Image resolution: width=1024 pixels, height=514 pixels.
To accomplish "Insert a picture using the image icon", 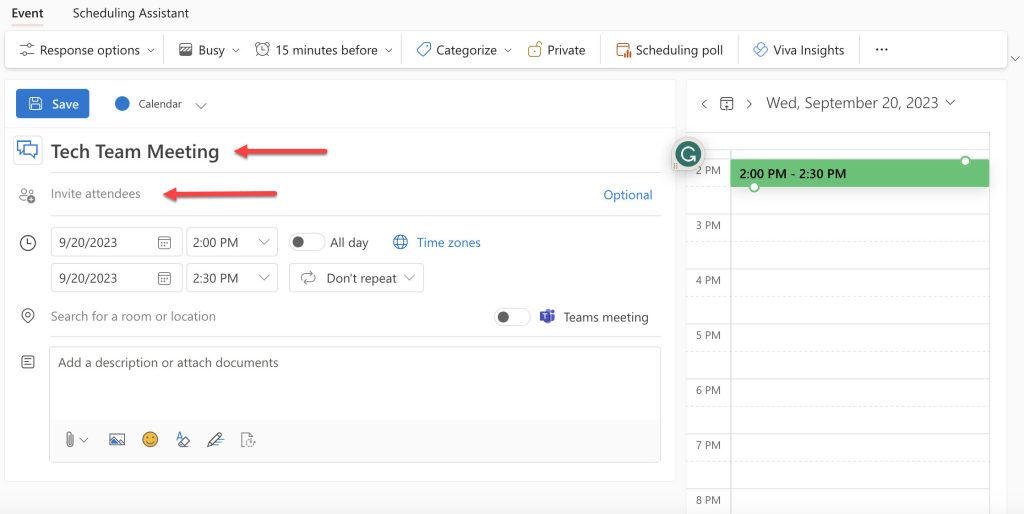I will (117, 439).
